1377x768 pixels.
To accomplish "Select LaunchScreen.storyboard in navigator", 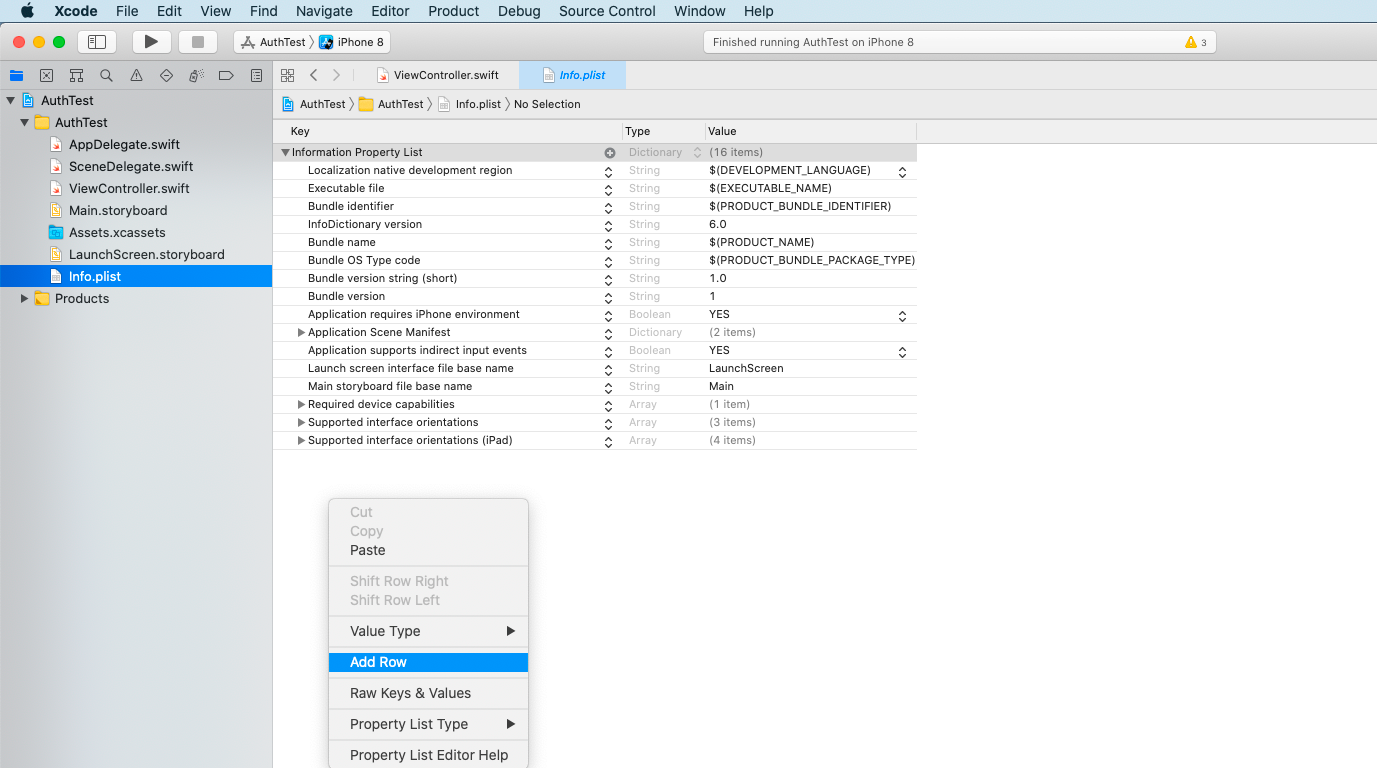I will point(146,254).
